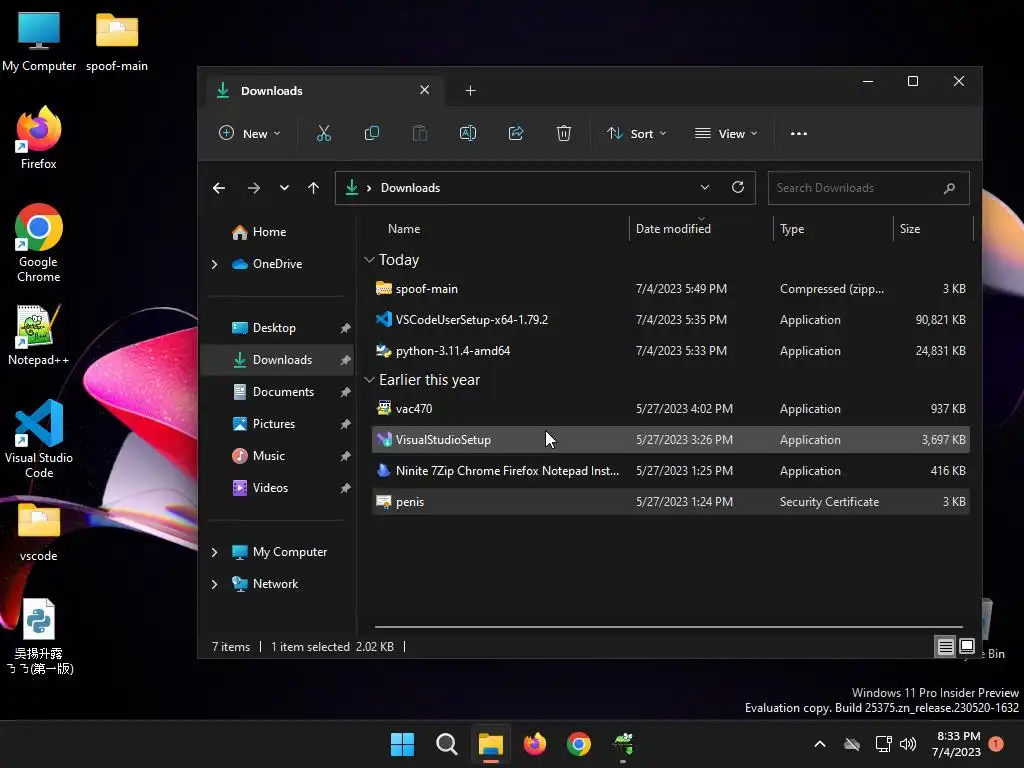
Task: Show hidden system tray icons chevron
Action: (820, 744)
